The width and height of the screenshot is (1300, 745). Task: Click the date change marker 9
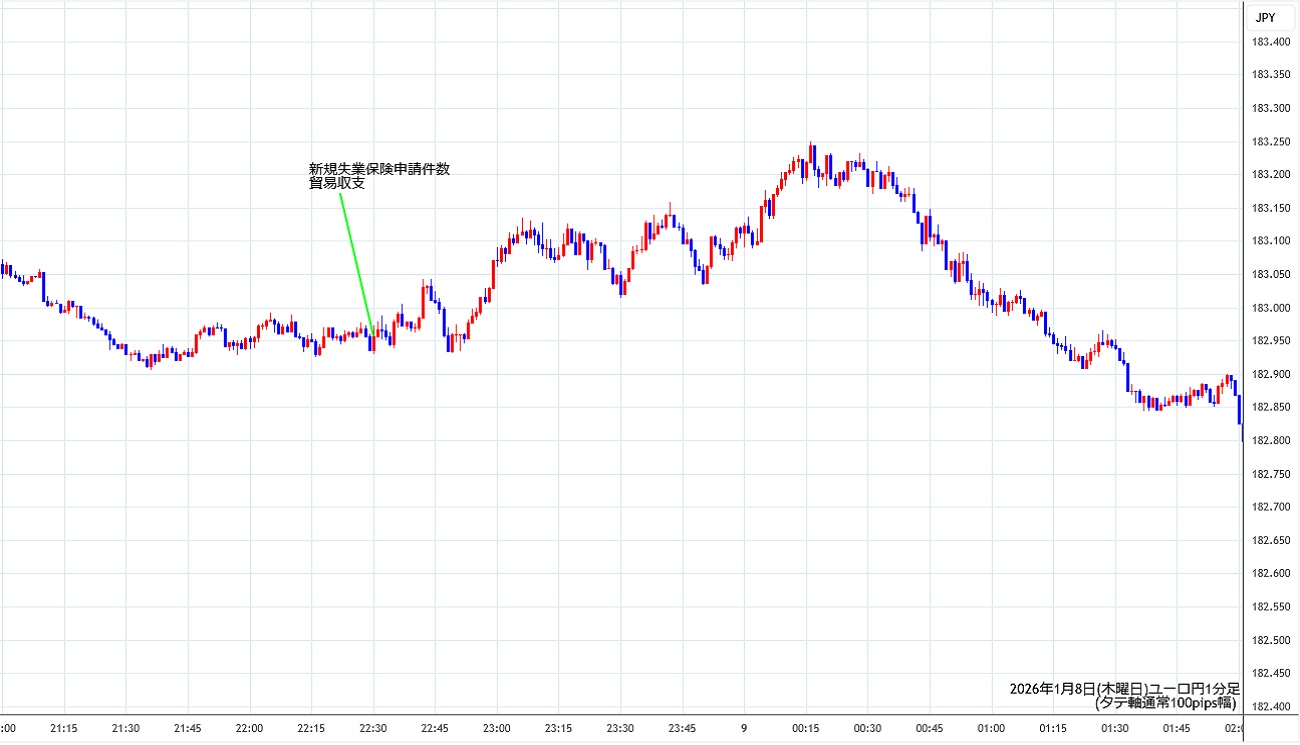coord(743,727)
